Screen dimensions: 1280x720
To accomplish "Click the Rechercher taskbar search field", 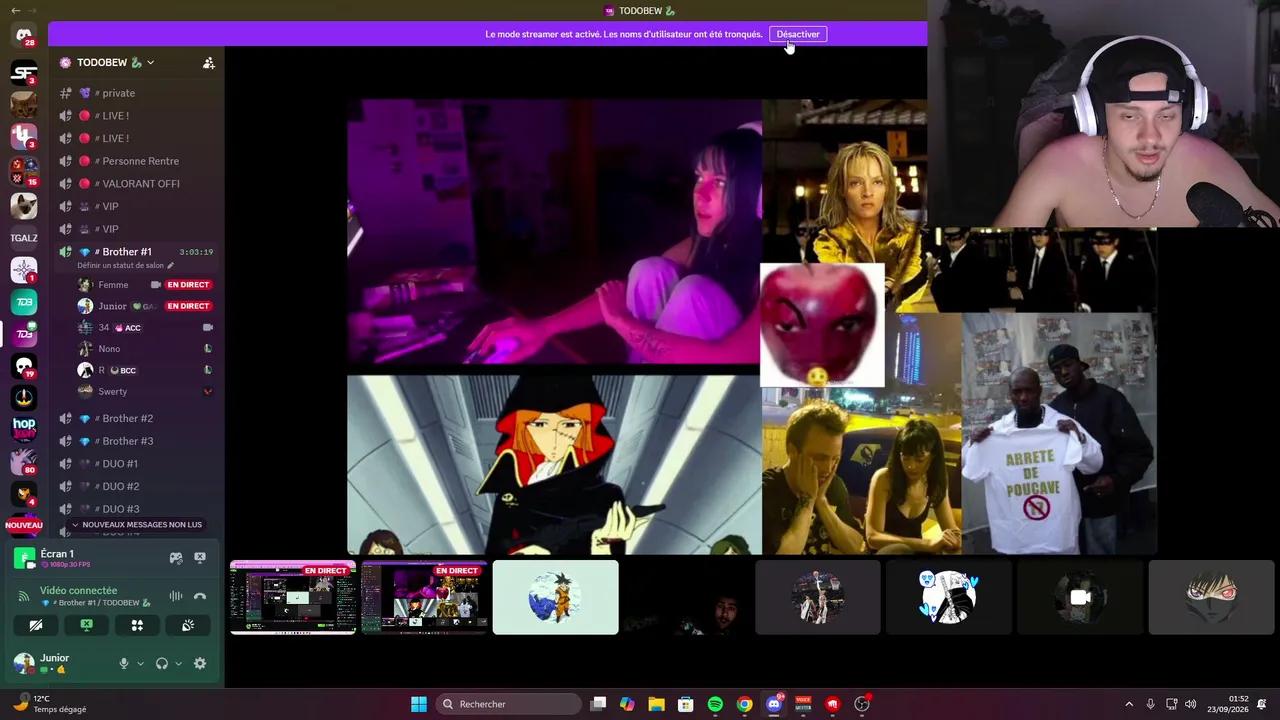I will [x=509, y=704].
